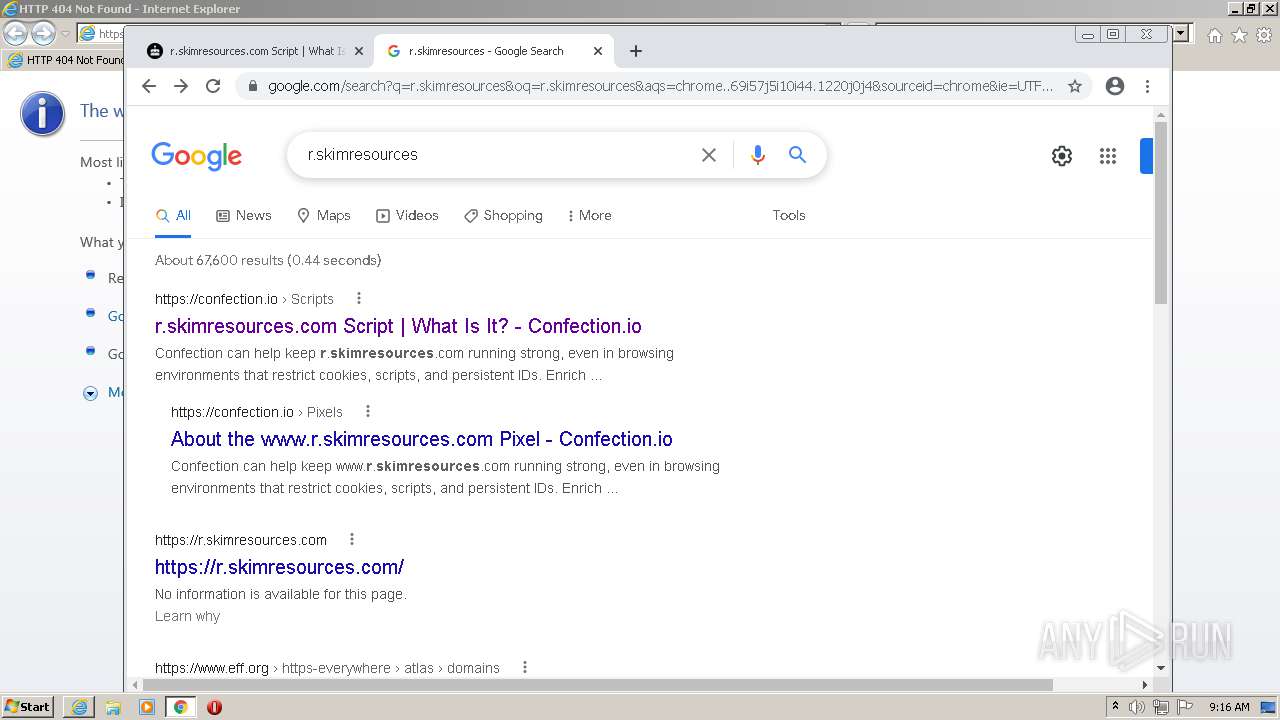The image size is (1280, 720).
Task: Open About the www.r.skimresources.com Pixel result
Action: (422, 439)
